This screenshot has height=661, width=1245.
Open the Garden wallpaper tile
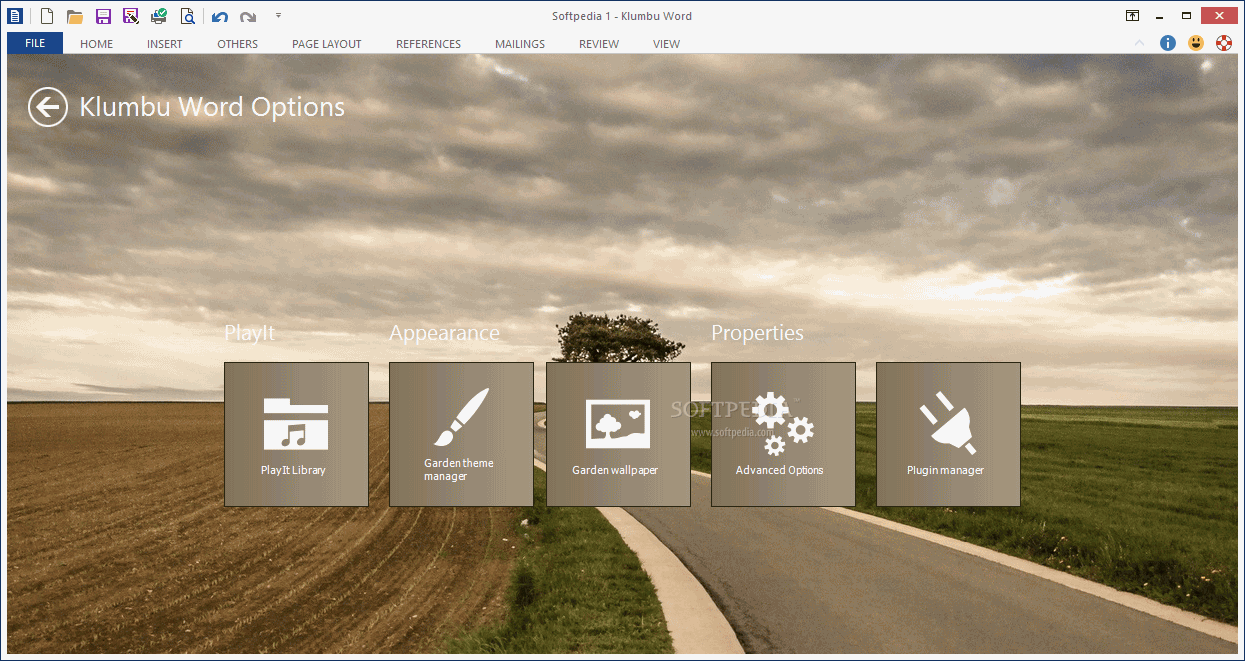[618, 434]
